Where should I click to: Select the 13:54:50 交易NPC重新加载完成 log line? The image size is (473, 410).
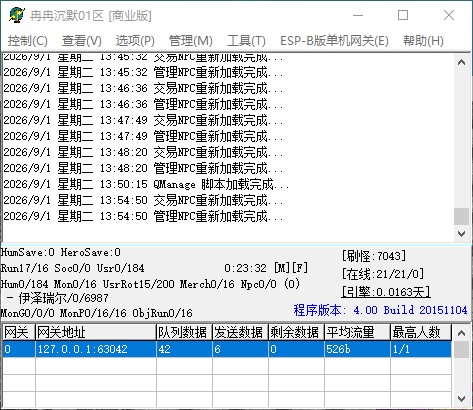[x=143, y=200]
